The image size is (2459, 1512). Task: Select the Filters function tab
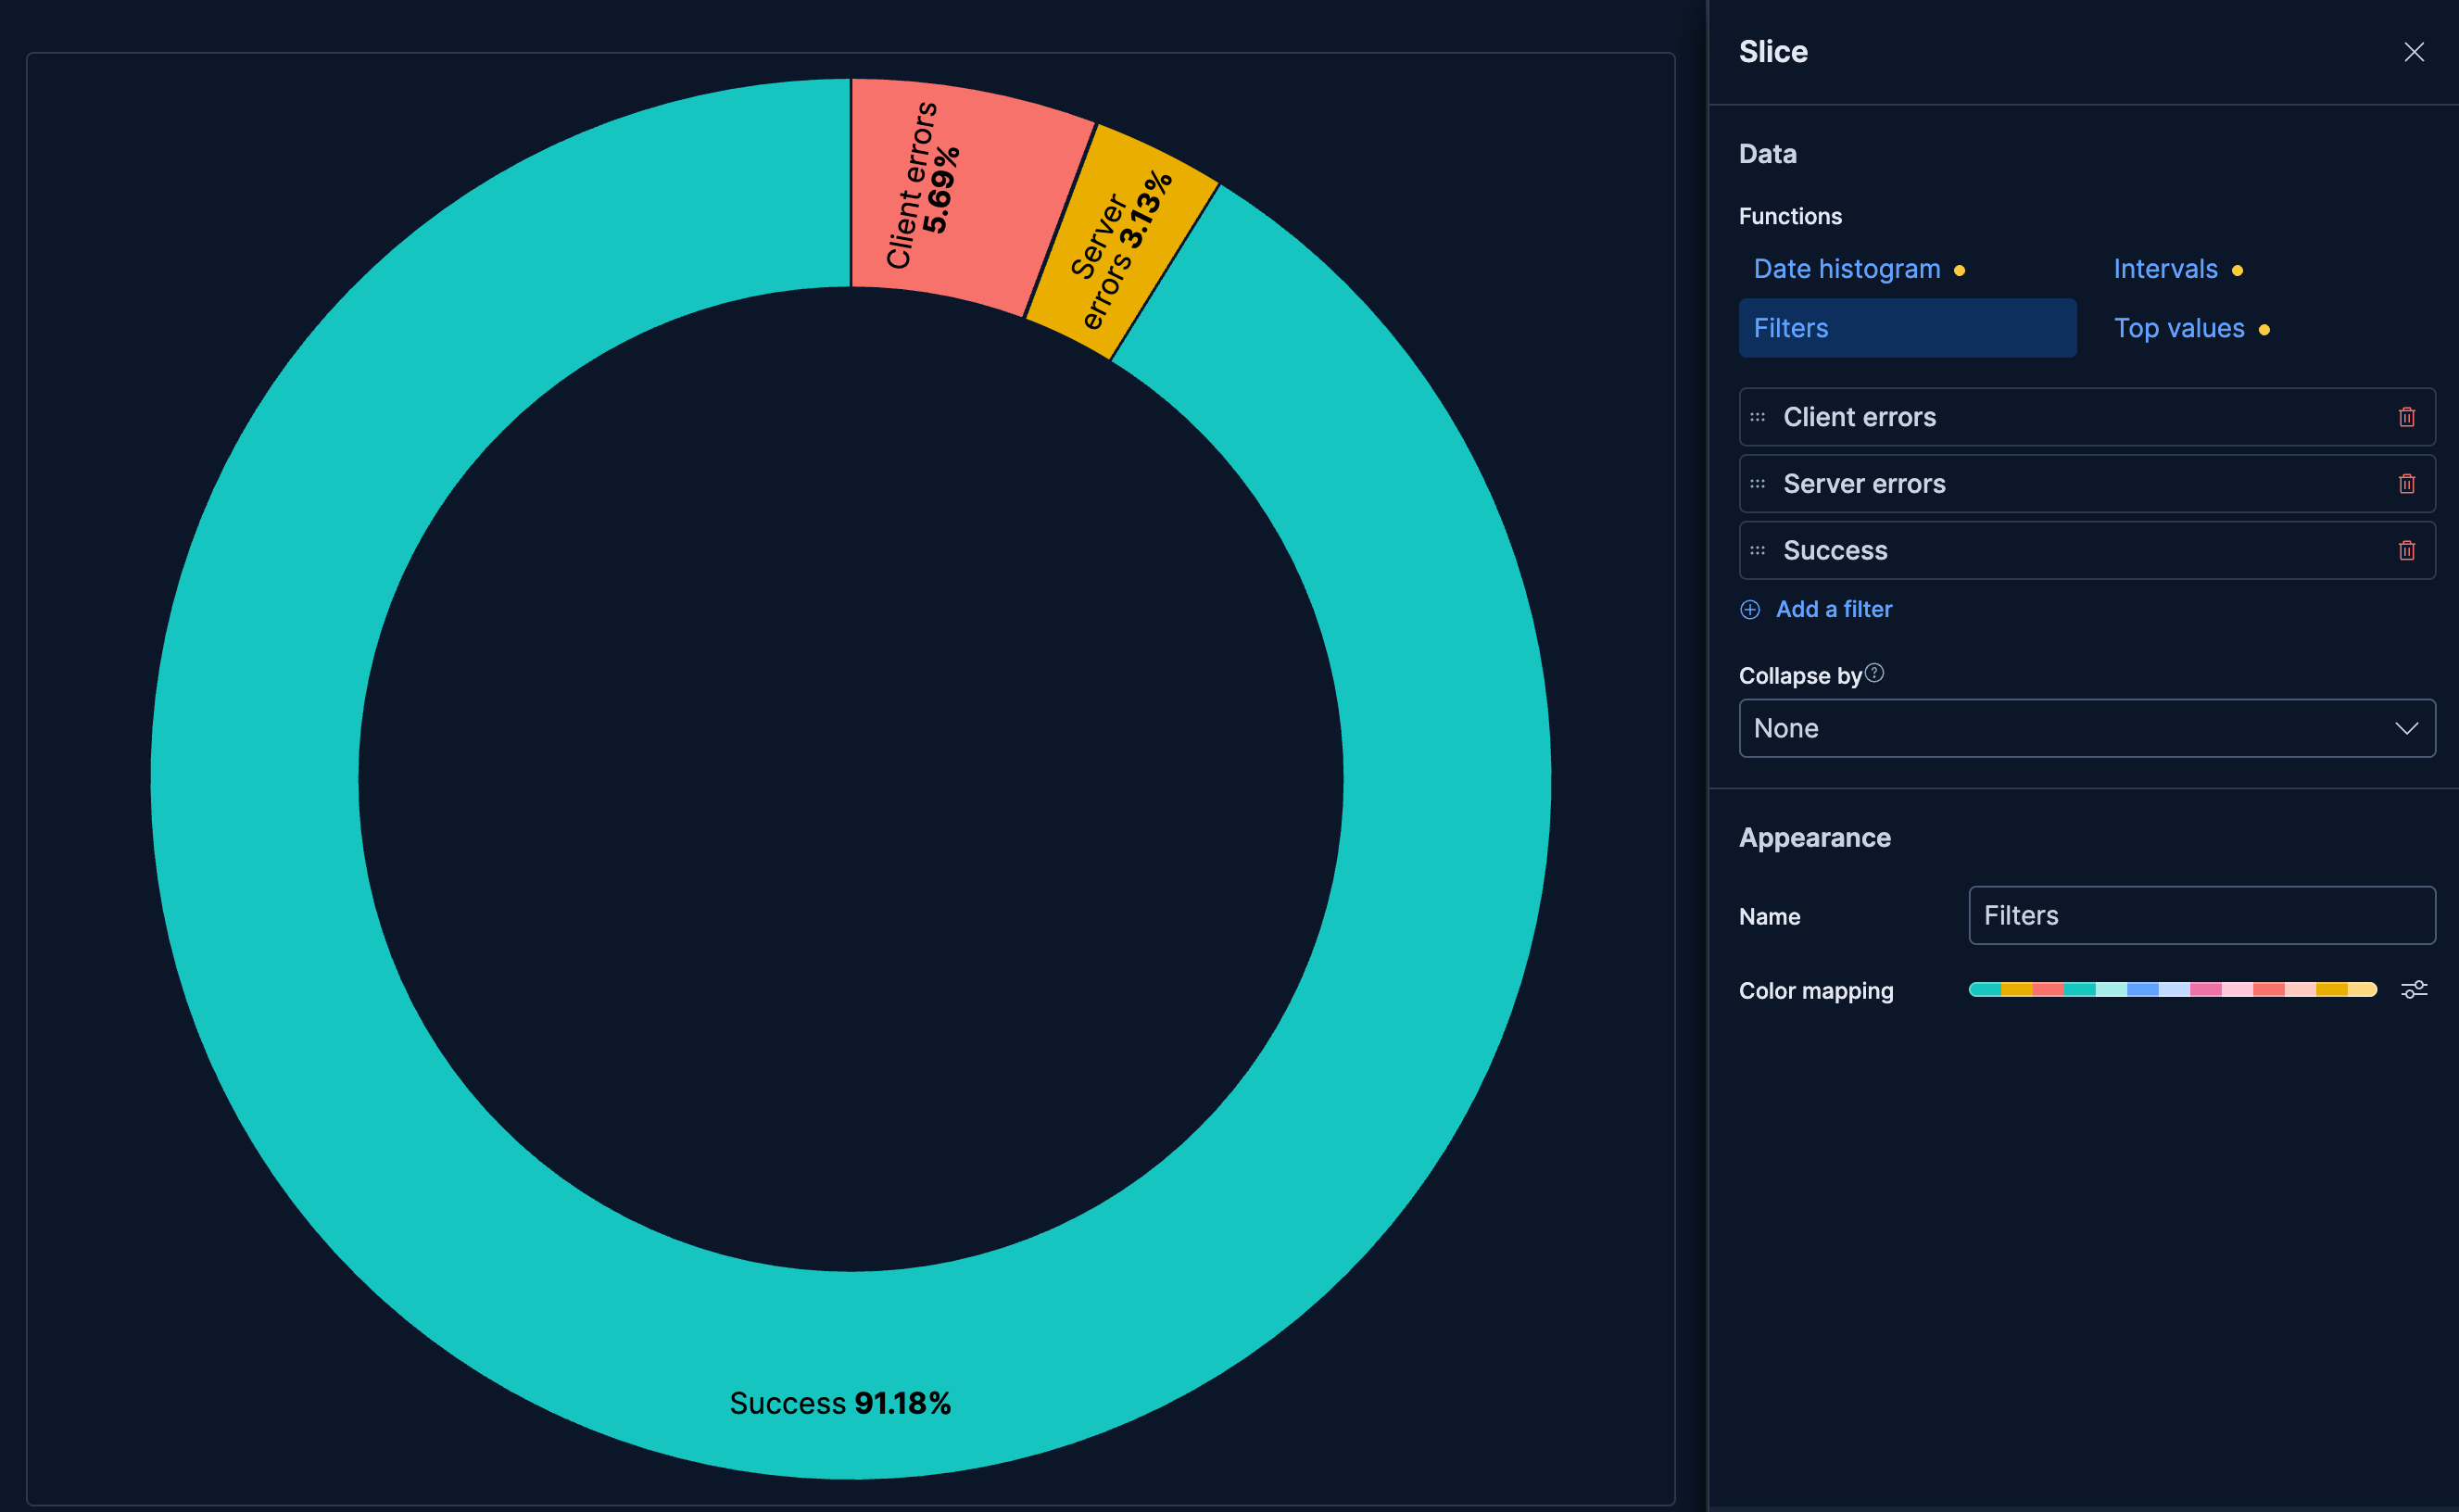tap(1790, 328)
